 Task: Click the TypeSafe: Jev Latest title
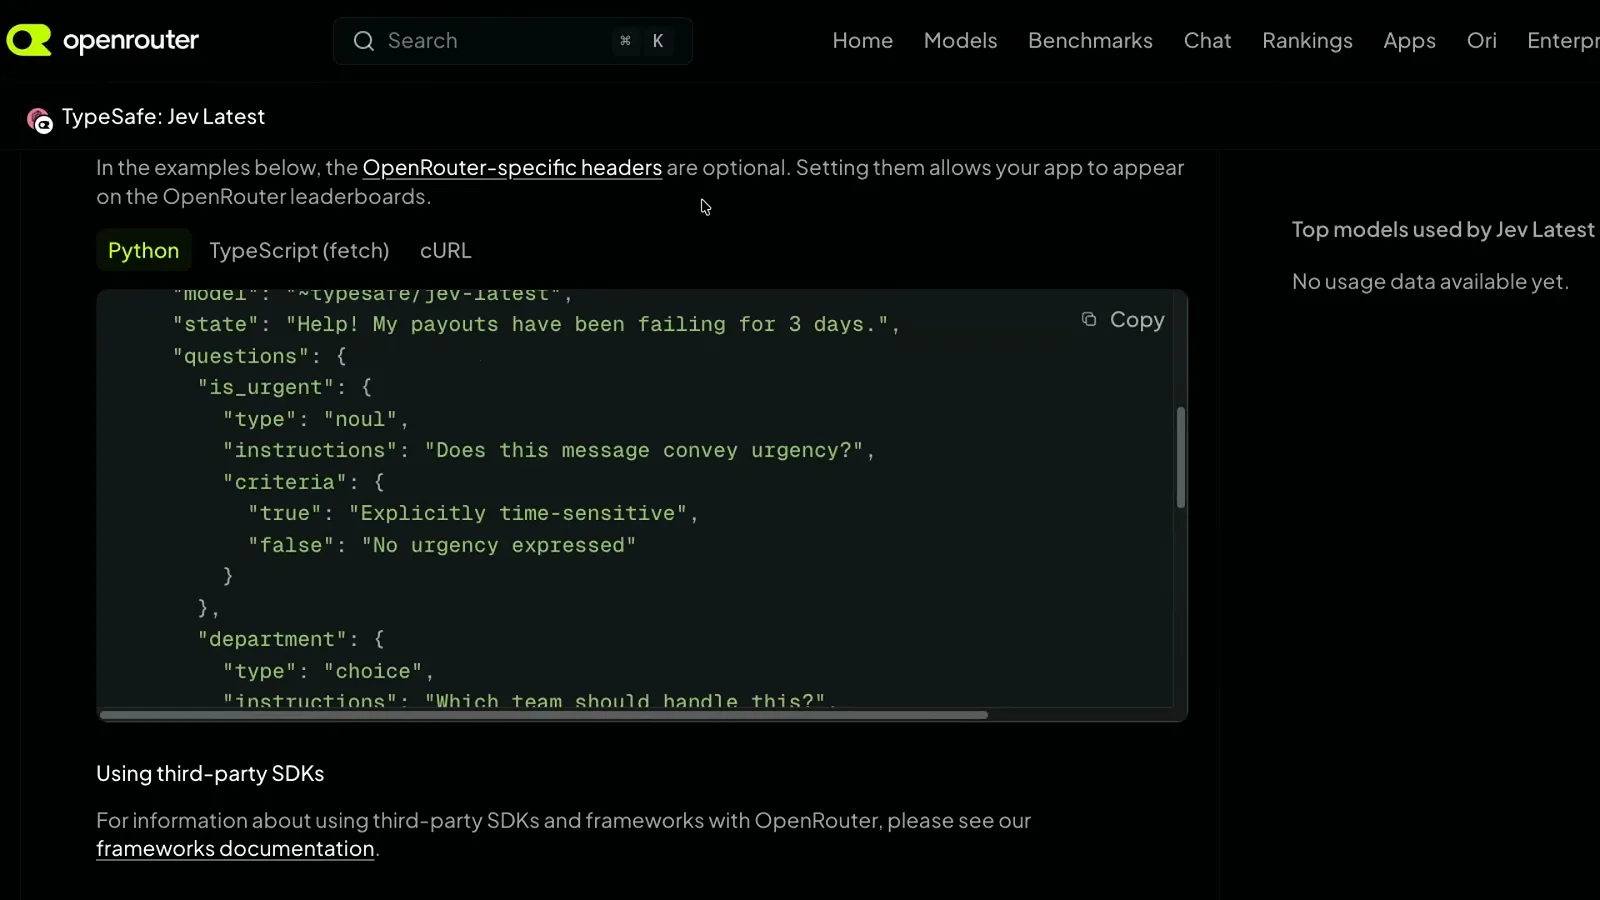coord(163,117)
